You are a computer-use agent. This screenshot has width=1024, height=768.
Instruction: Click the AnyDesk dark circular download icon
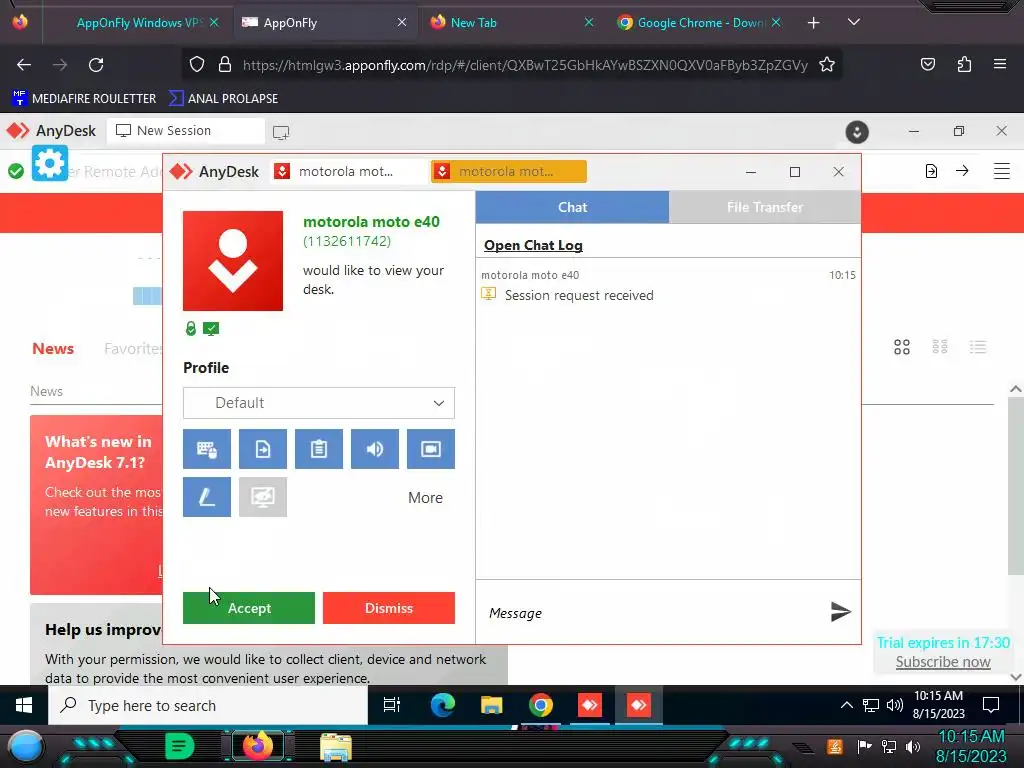coord(857,132)
